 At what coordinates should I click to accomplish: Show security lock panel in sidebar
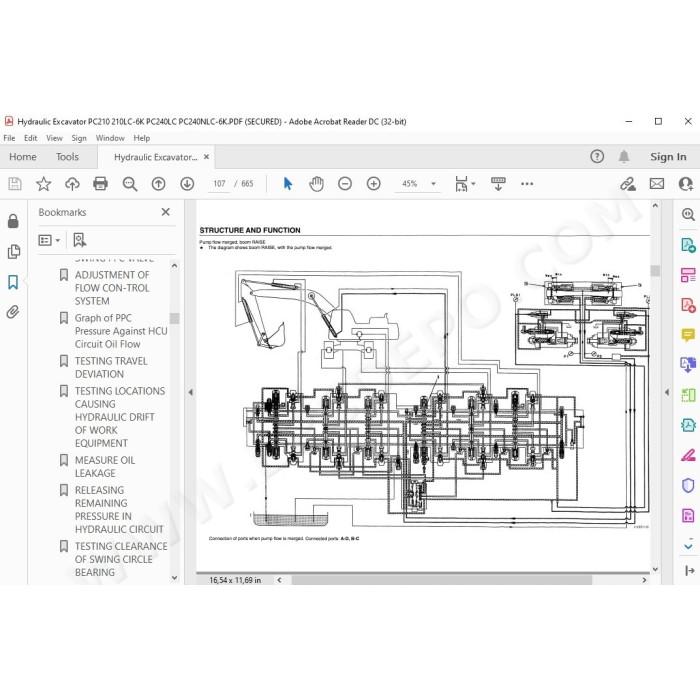(x=13, y=221)
